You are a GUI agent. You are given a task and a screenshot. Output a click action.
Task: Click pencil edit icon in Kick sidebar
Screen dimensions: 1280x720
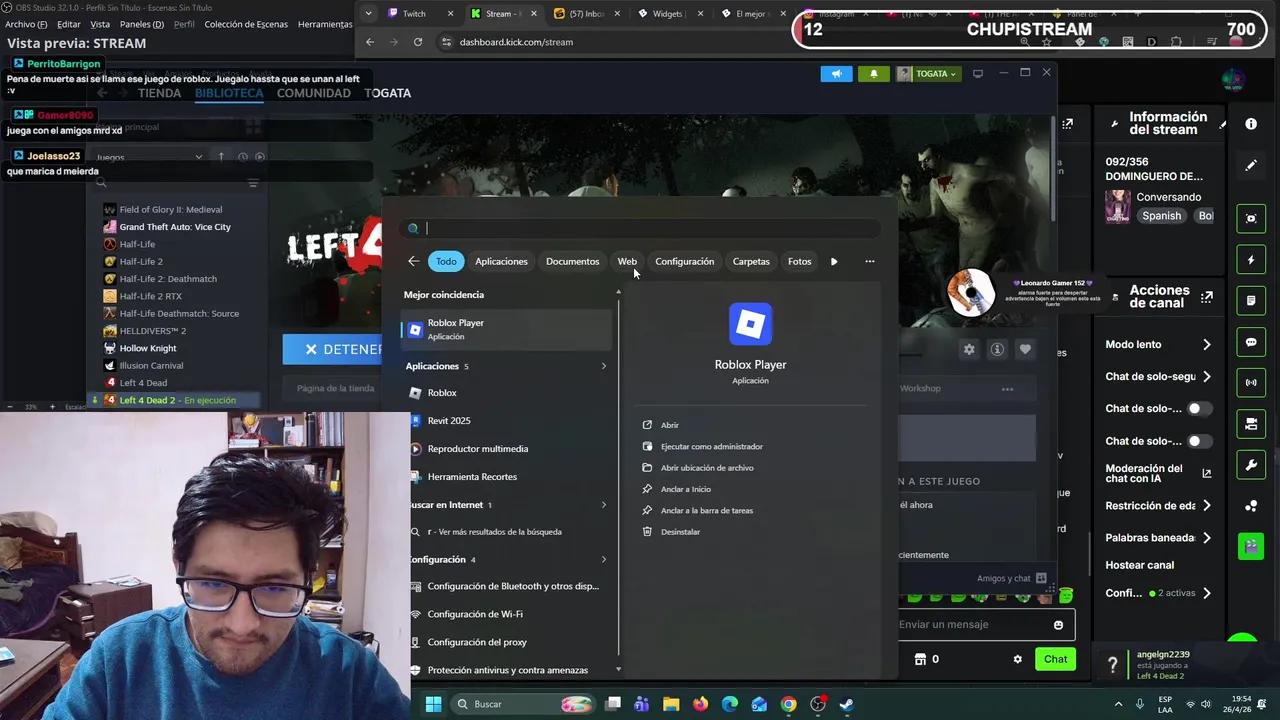pos(1251,165)
